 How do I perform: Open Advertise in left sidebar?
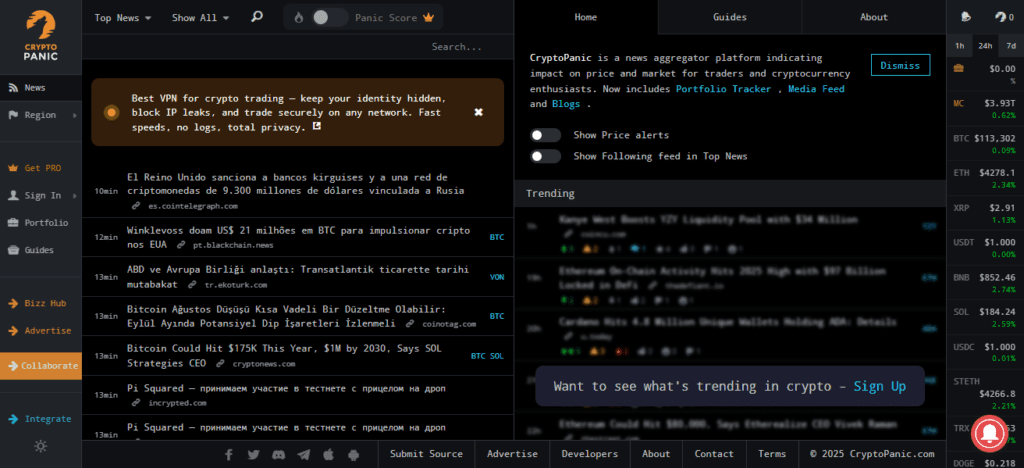tap(40, 331)
